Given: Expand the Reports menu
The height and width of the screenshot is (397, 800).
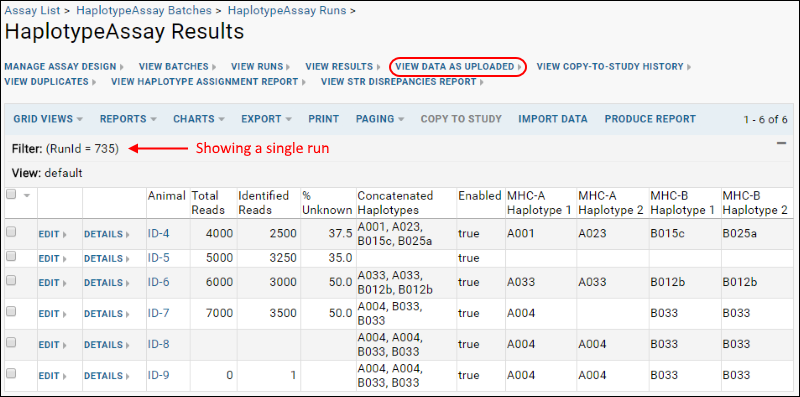Looking at the screenshot, I should pyautogui.click(x=128, y=119).
